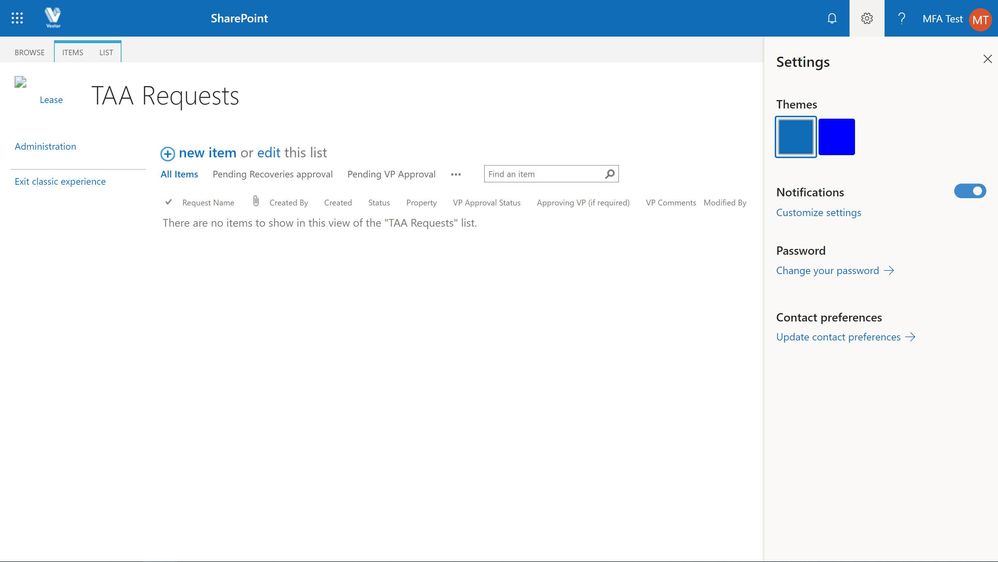Sort by the Created column header
Viewport: 998px width, 562px height.
coord(338,202)
